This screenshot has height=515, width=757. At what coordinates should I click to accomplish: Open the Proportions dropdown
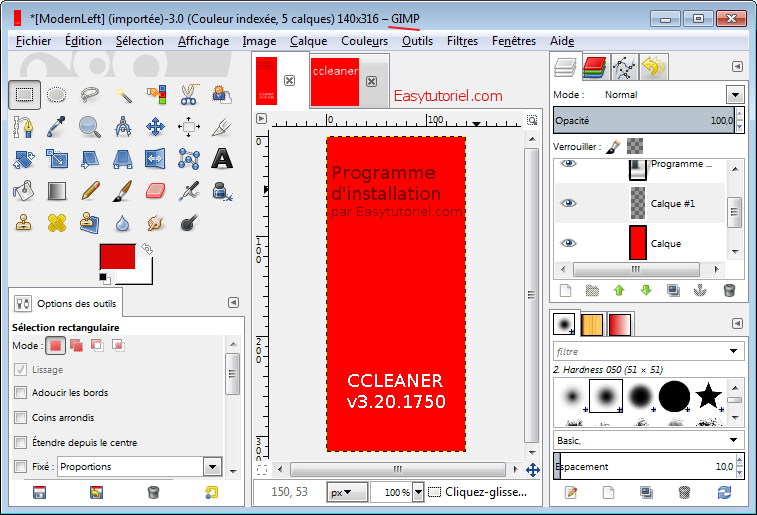(211, 467)
